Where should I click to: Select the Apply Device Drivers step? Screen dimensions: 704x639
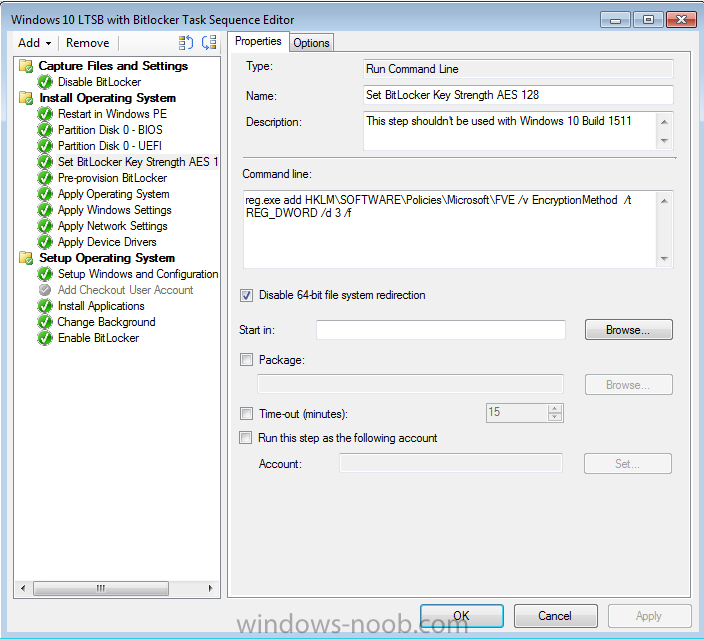(107, 242)
